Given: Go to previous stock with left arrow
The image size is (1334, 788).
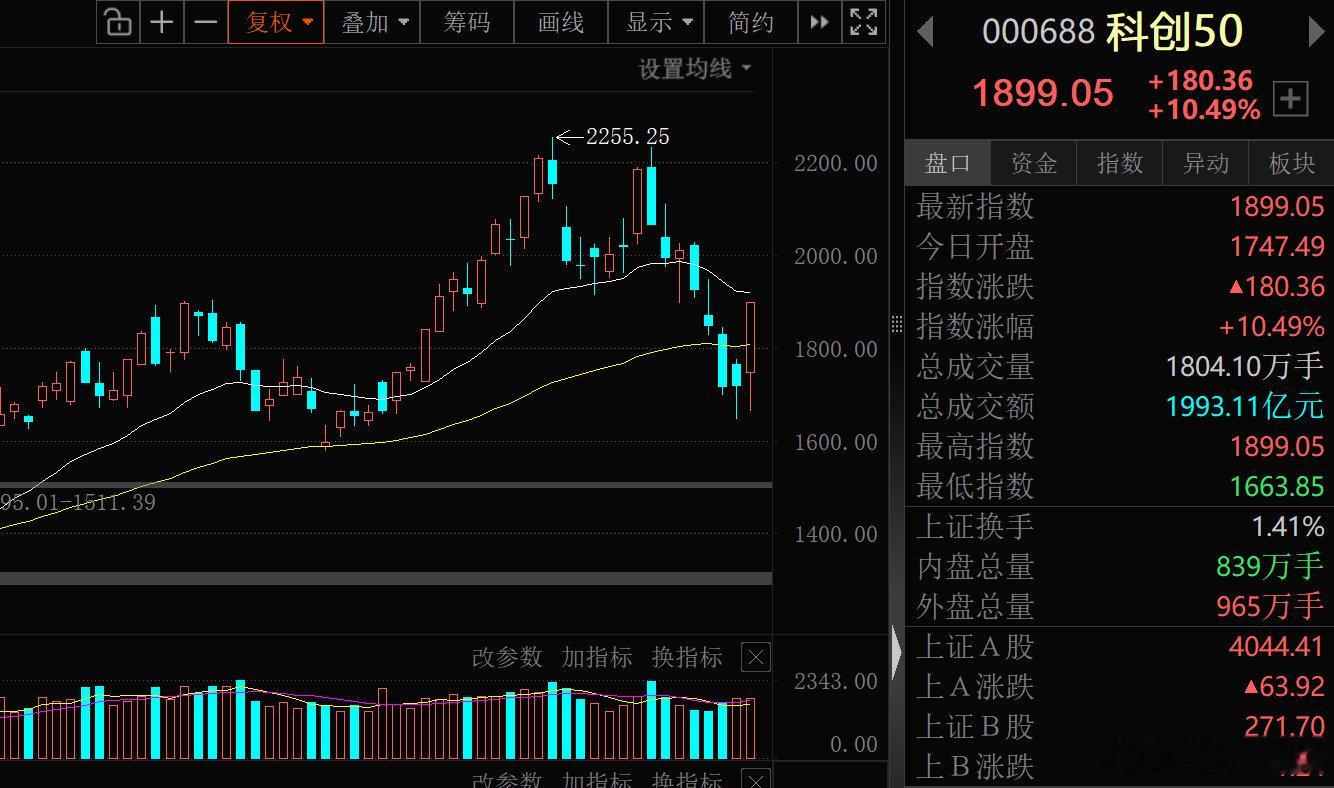Looking at the screenshot, I should pos(925,33).
